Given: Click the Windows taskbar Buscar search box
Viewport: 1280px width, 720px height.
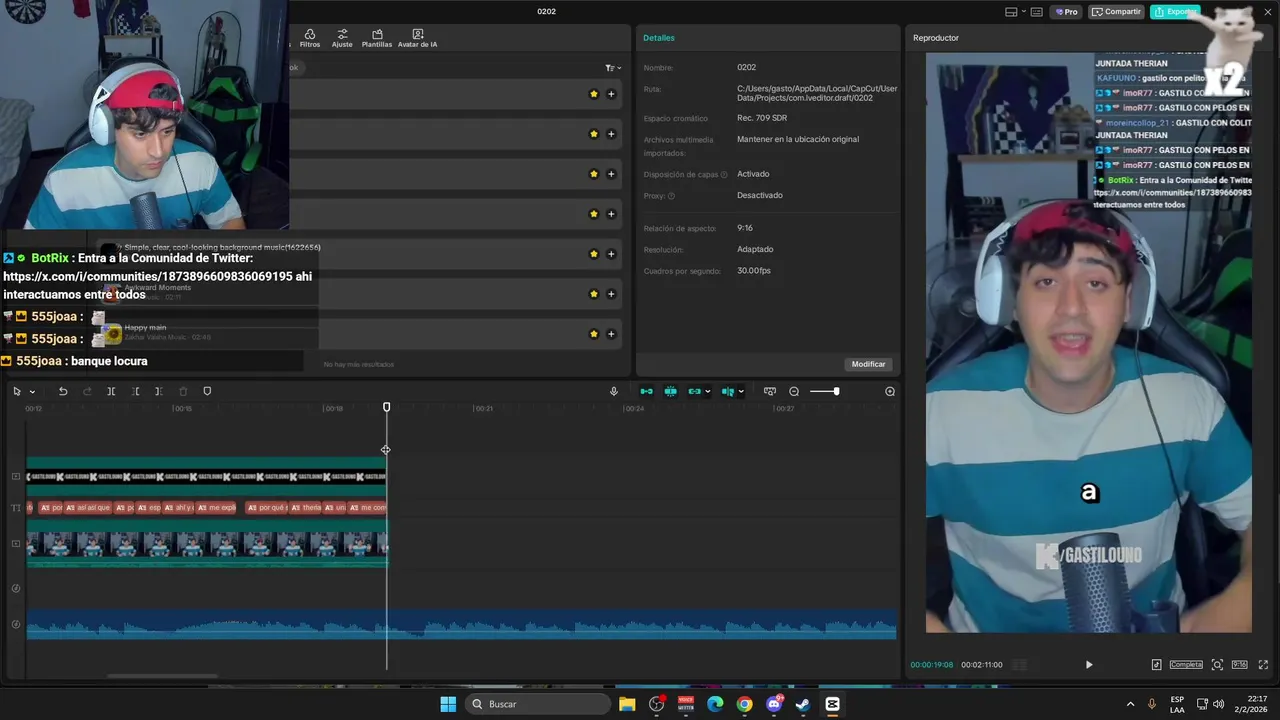Looking at the screenshot, I should 539,704.
